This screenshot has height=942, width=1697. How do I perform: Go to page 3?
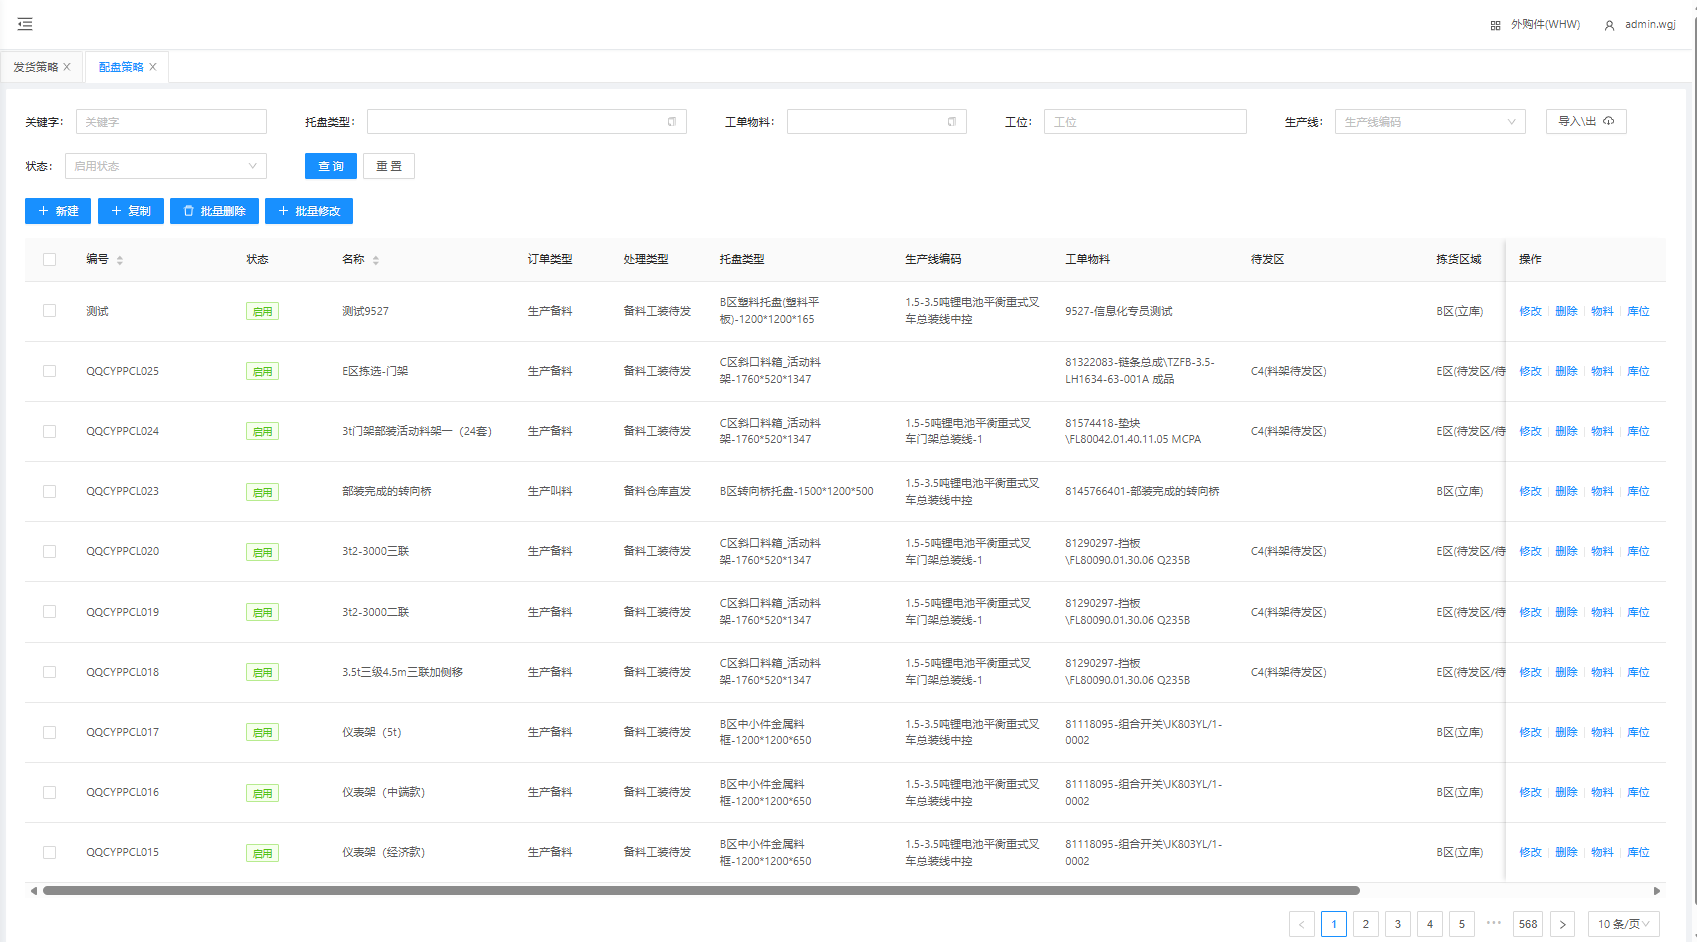click(1398, 924)
